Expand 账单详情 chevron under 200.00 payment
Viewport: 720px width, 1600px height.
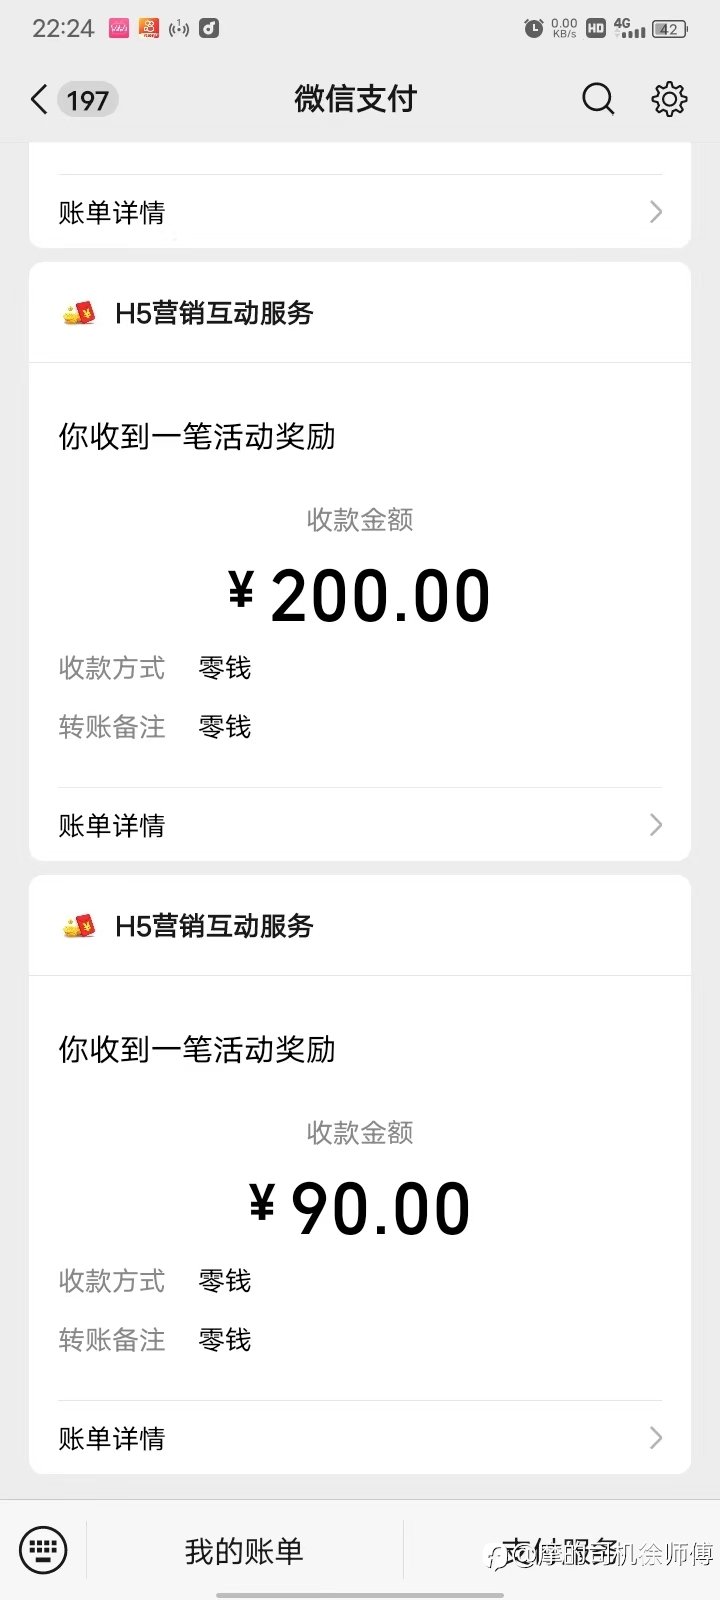click(656, 824)
